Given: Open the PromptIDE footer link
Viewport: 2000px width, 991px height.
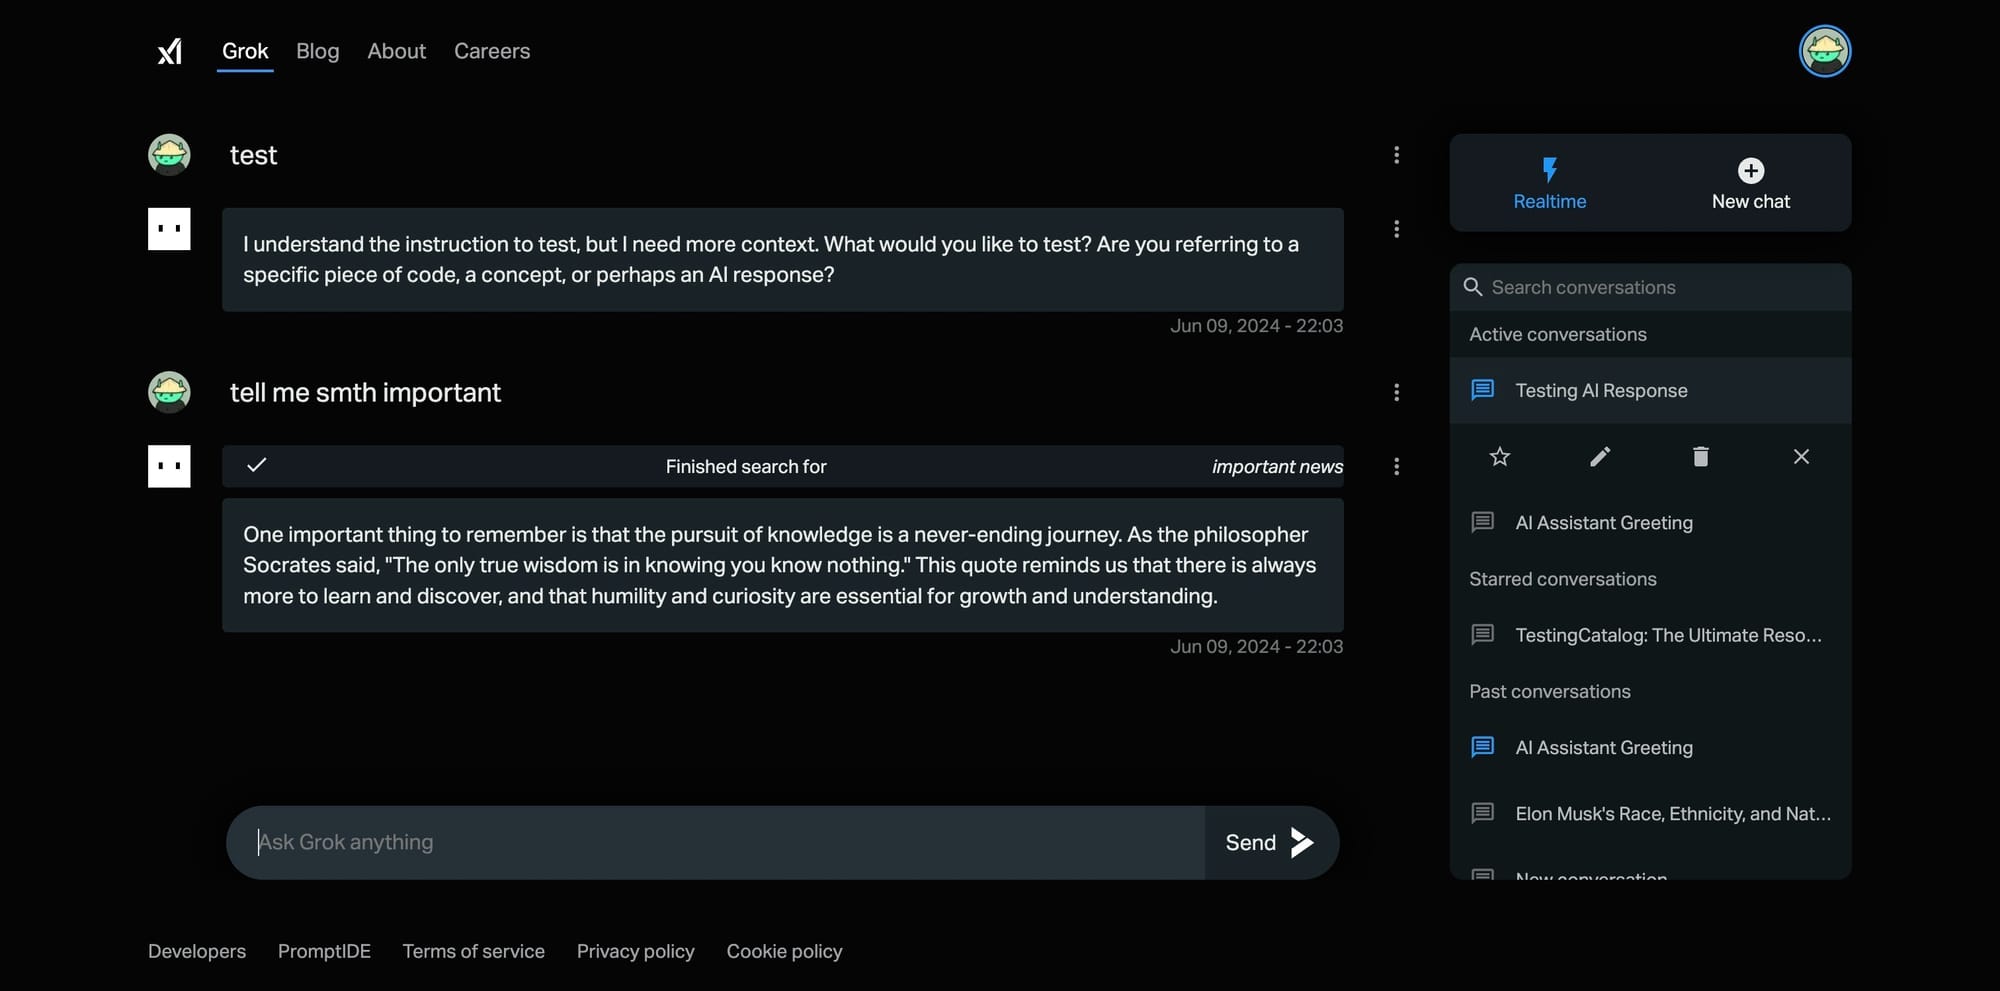Looking at the screenshot, I should tap(324, 951).
